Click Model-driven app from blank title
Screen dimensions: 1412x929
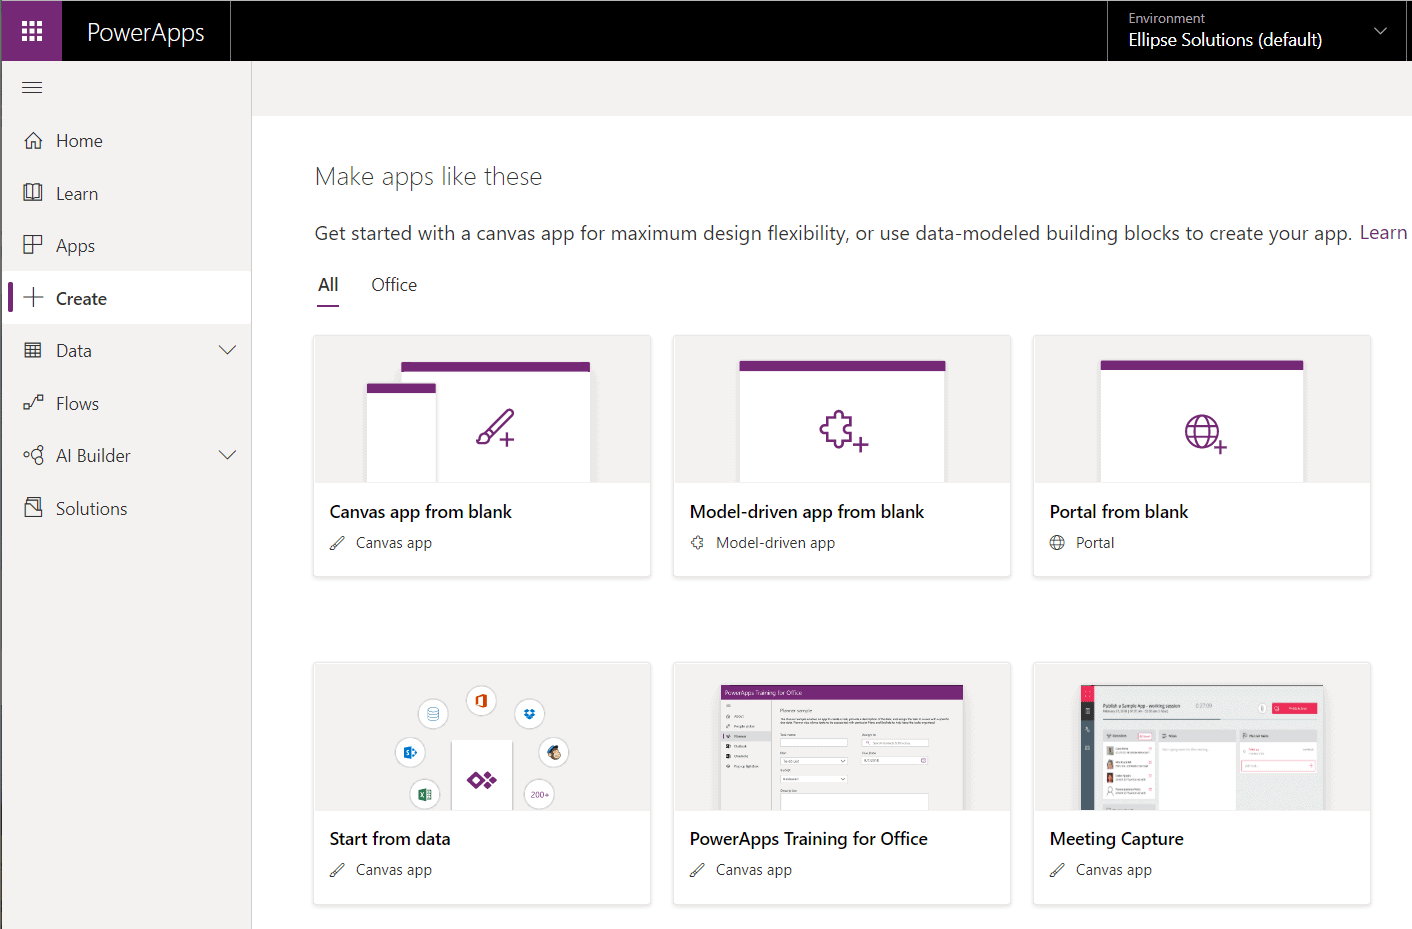[x=807, y=512]
